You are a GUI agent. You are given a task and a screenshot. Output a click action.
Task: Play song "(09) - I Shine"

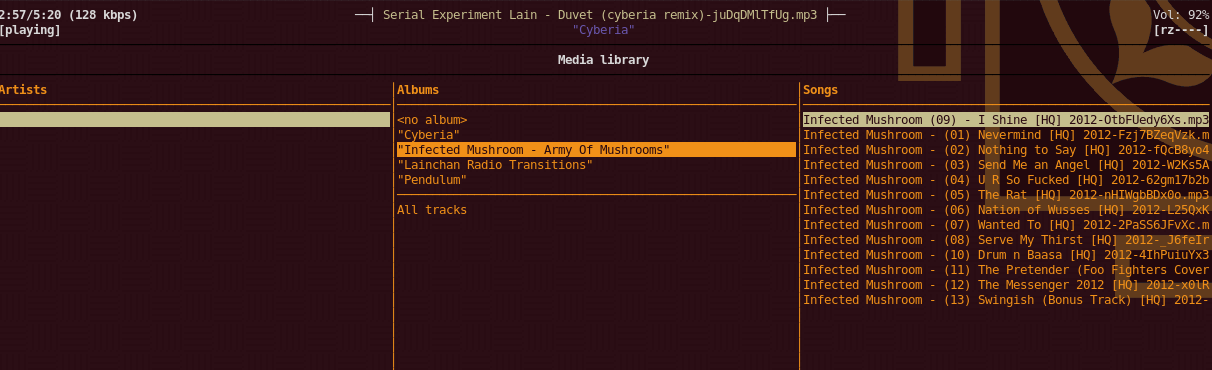1006,120
